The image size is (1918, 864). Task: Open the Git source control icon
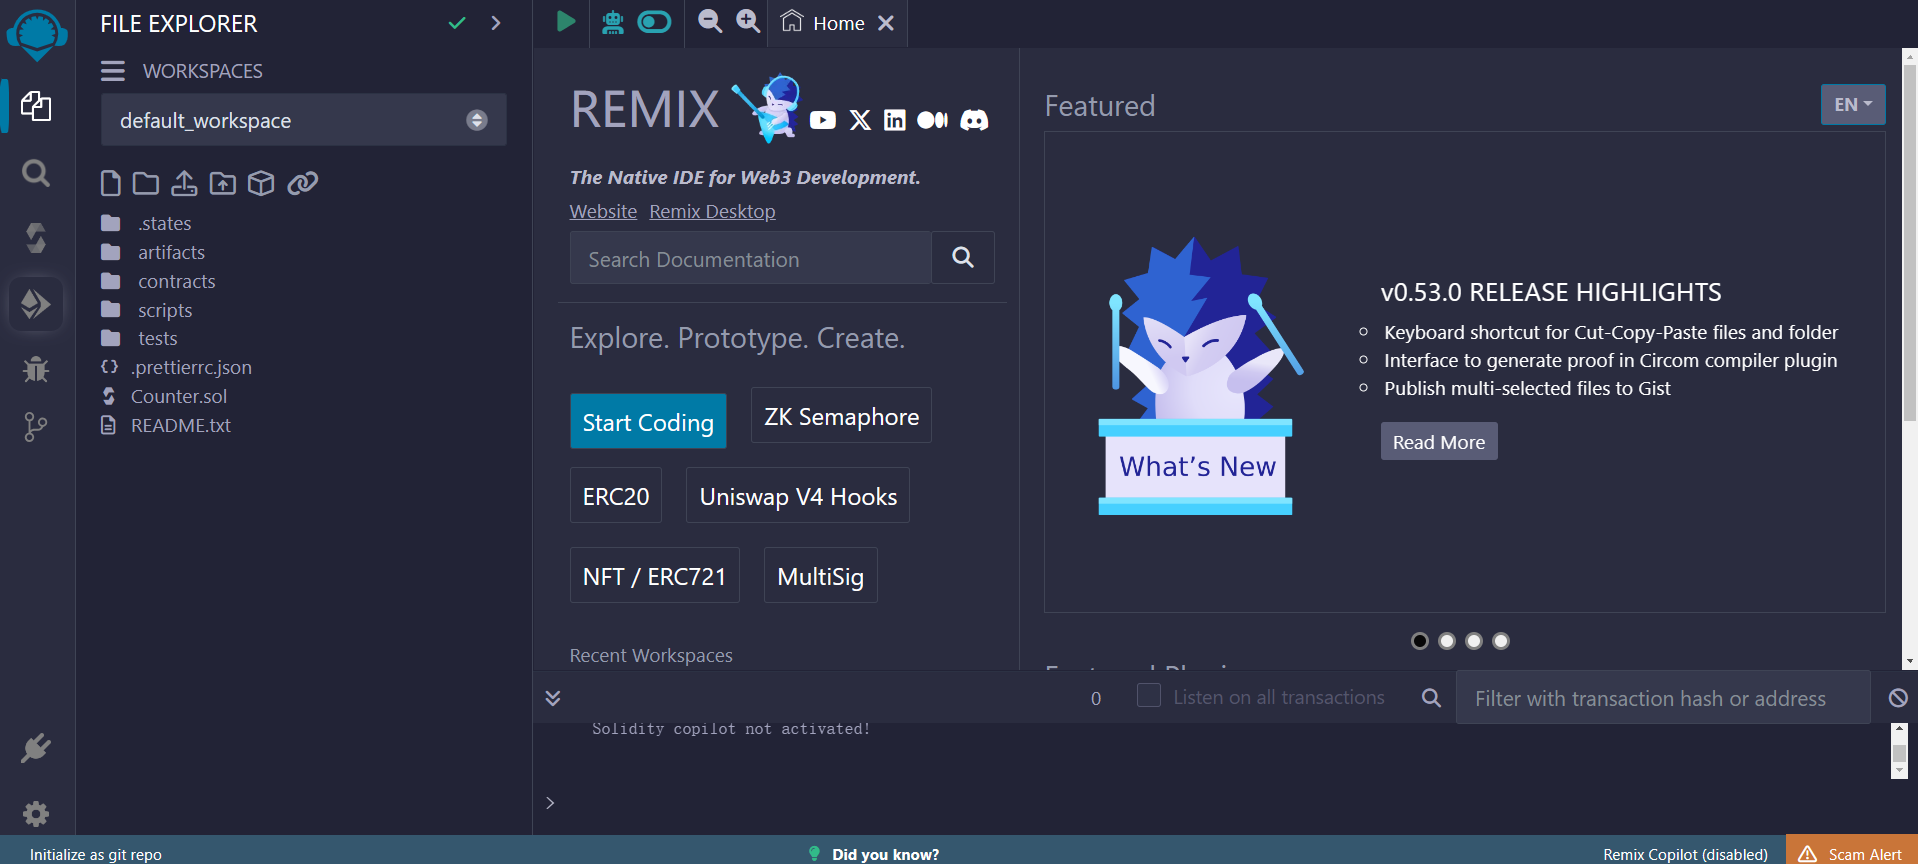coord(36,427)
